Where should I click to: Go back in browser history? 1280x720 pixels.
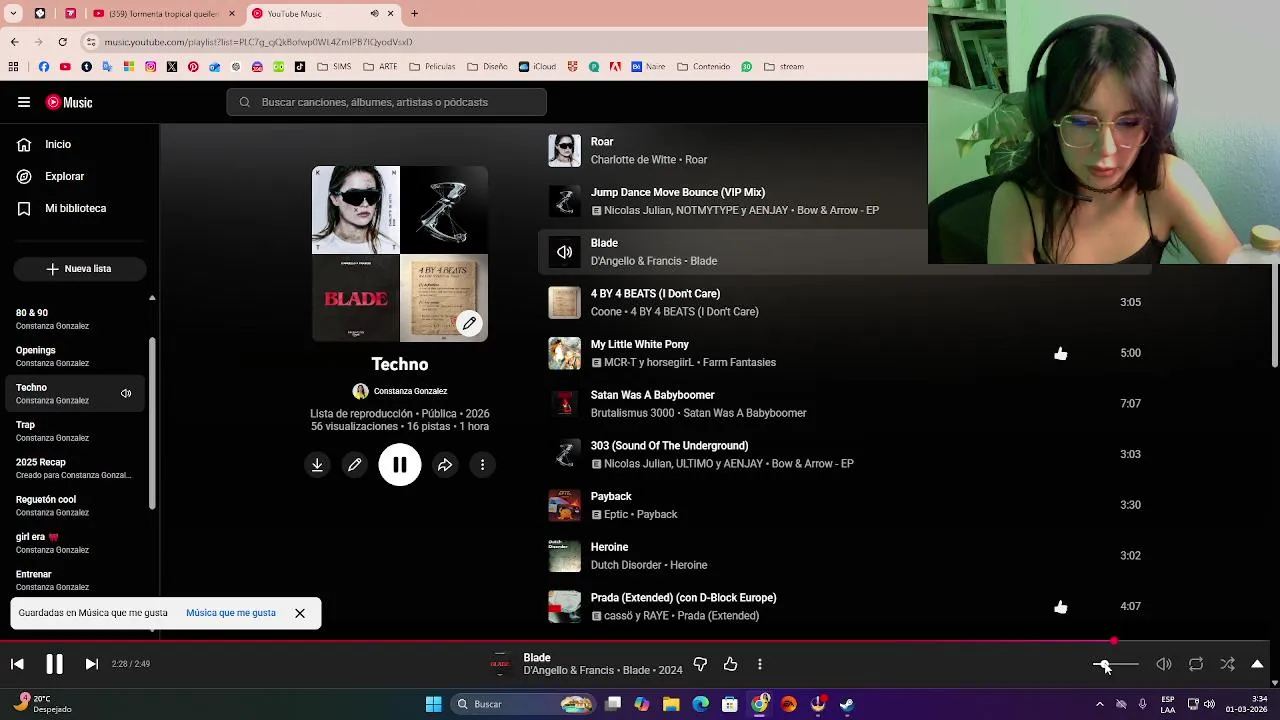(14, 42)
